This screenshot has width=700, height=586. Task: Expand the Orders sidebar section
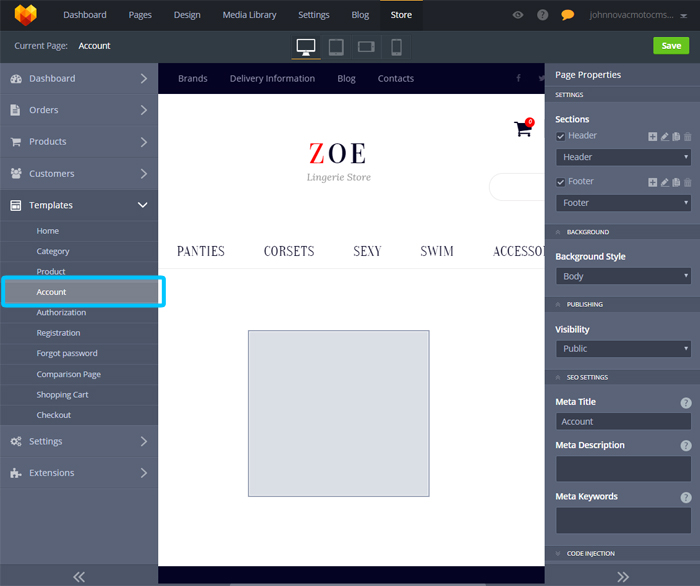coord(79,110)
